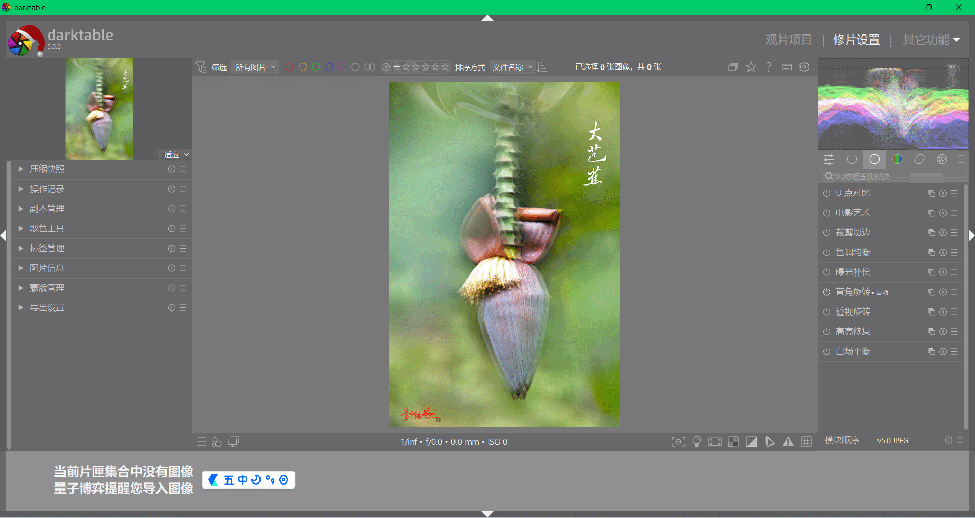Open the 所有图片 filter dropdown

point(256,67)
